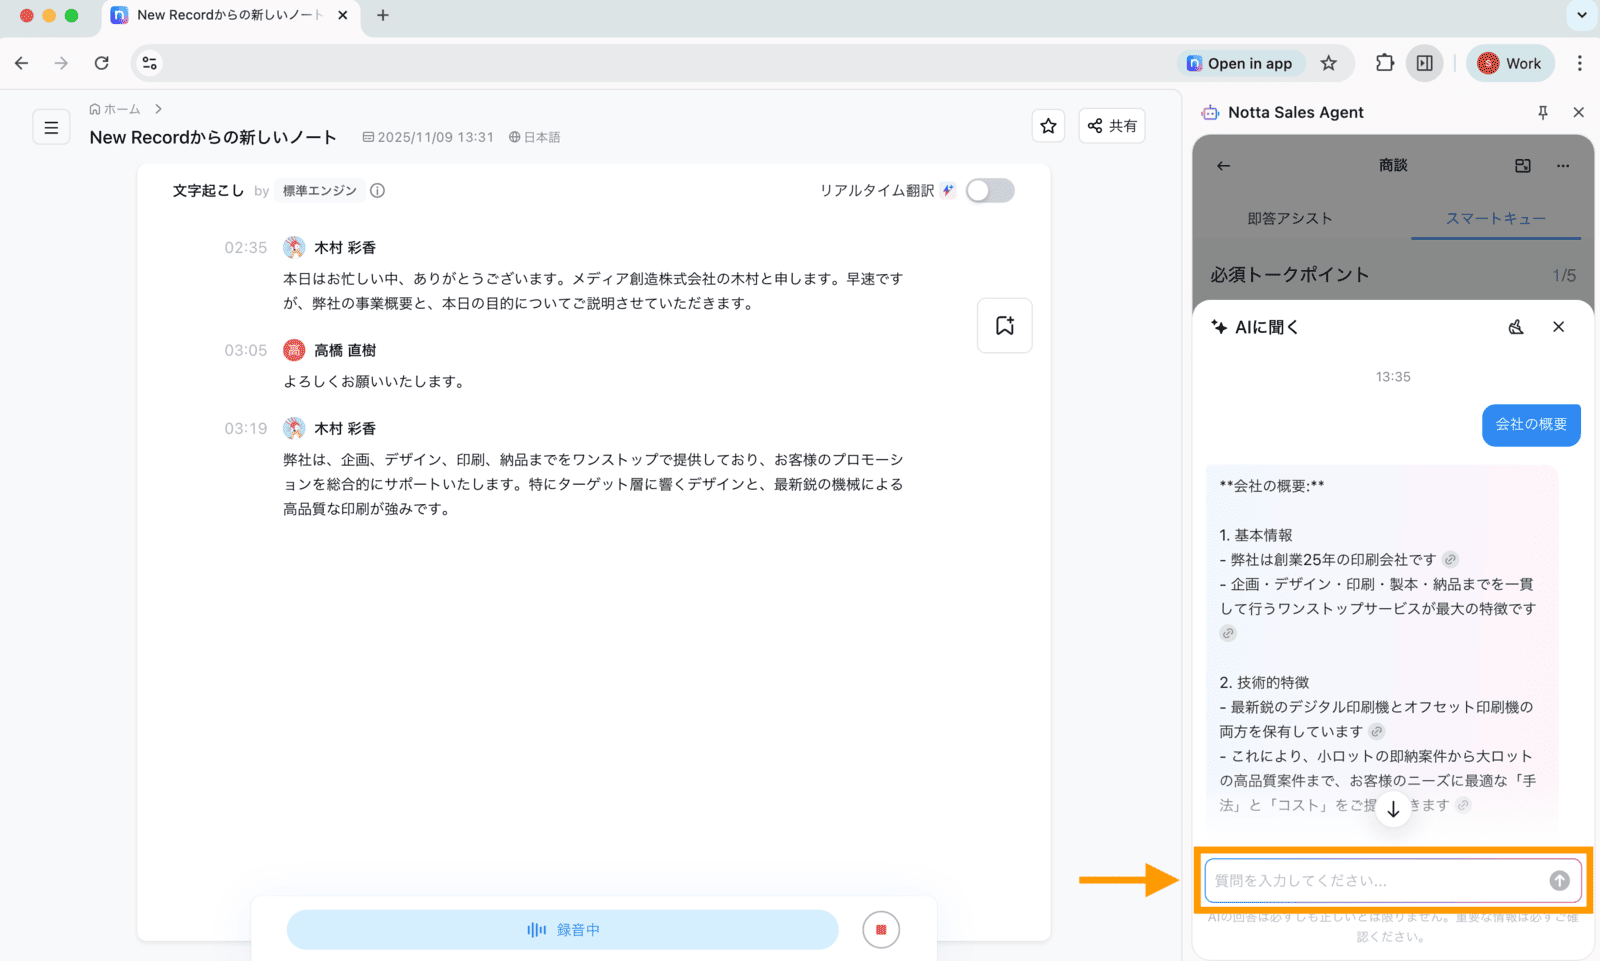Click 高橋 直樹 speaker avatar
The width and height of the screenshot is (1600, 961).
point(294,350)
